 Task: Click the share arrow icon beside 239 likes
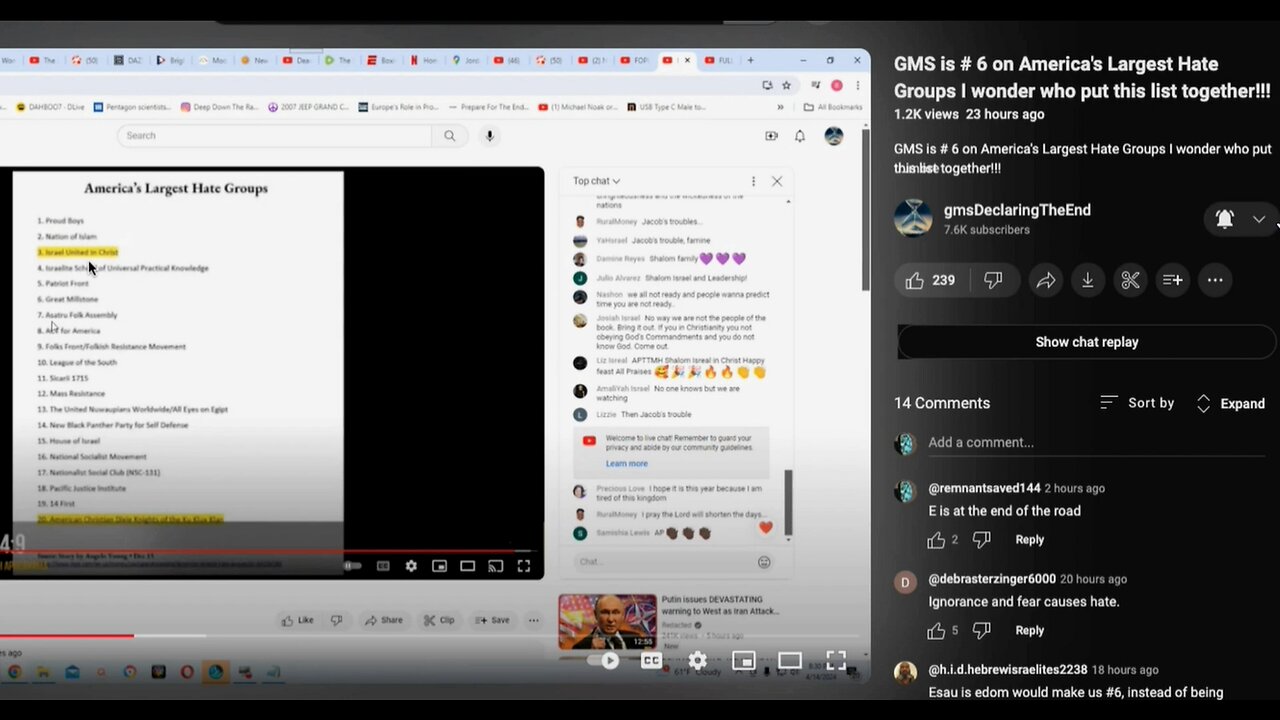[x=1046, y=281]
